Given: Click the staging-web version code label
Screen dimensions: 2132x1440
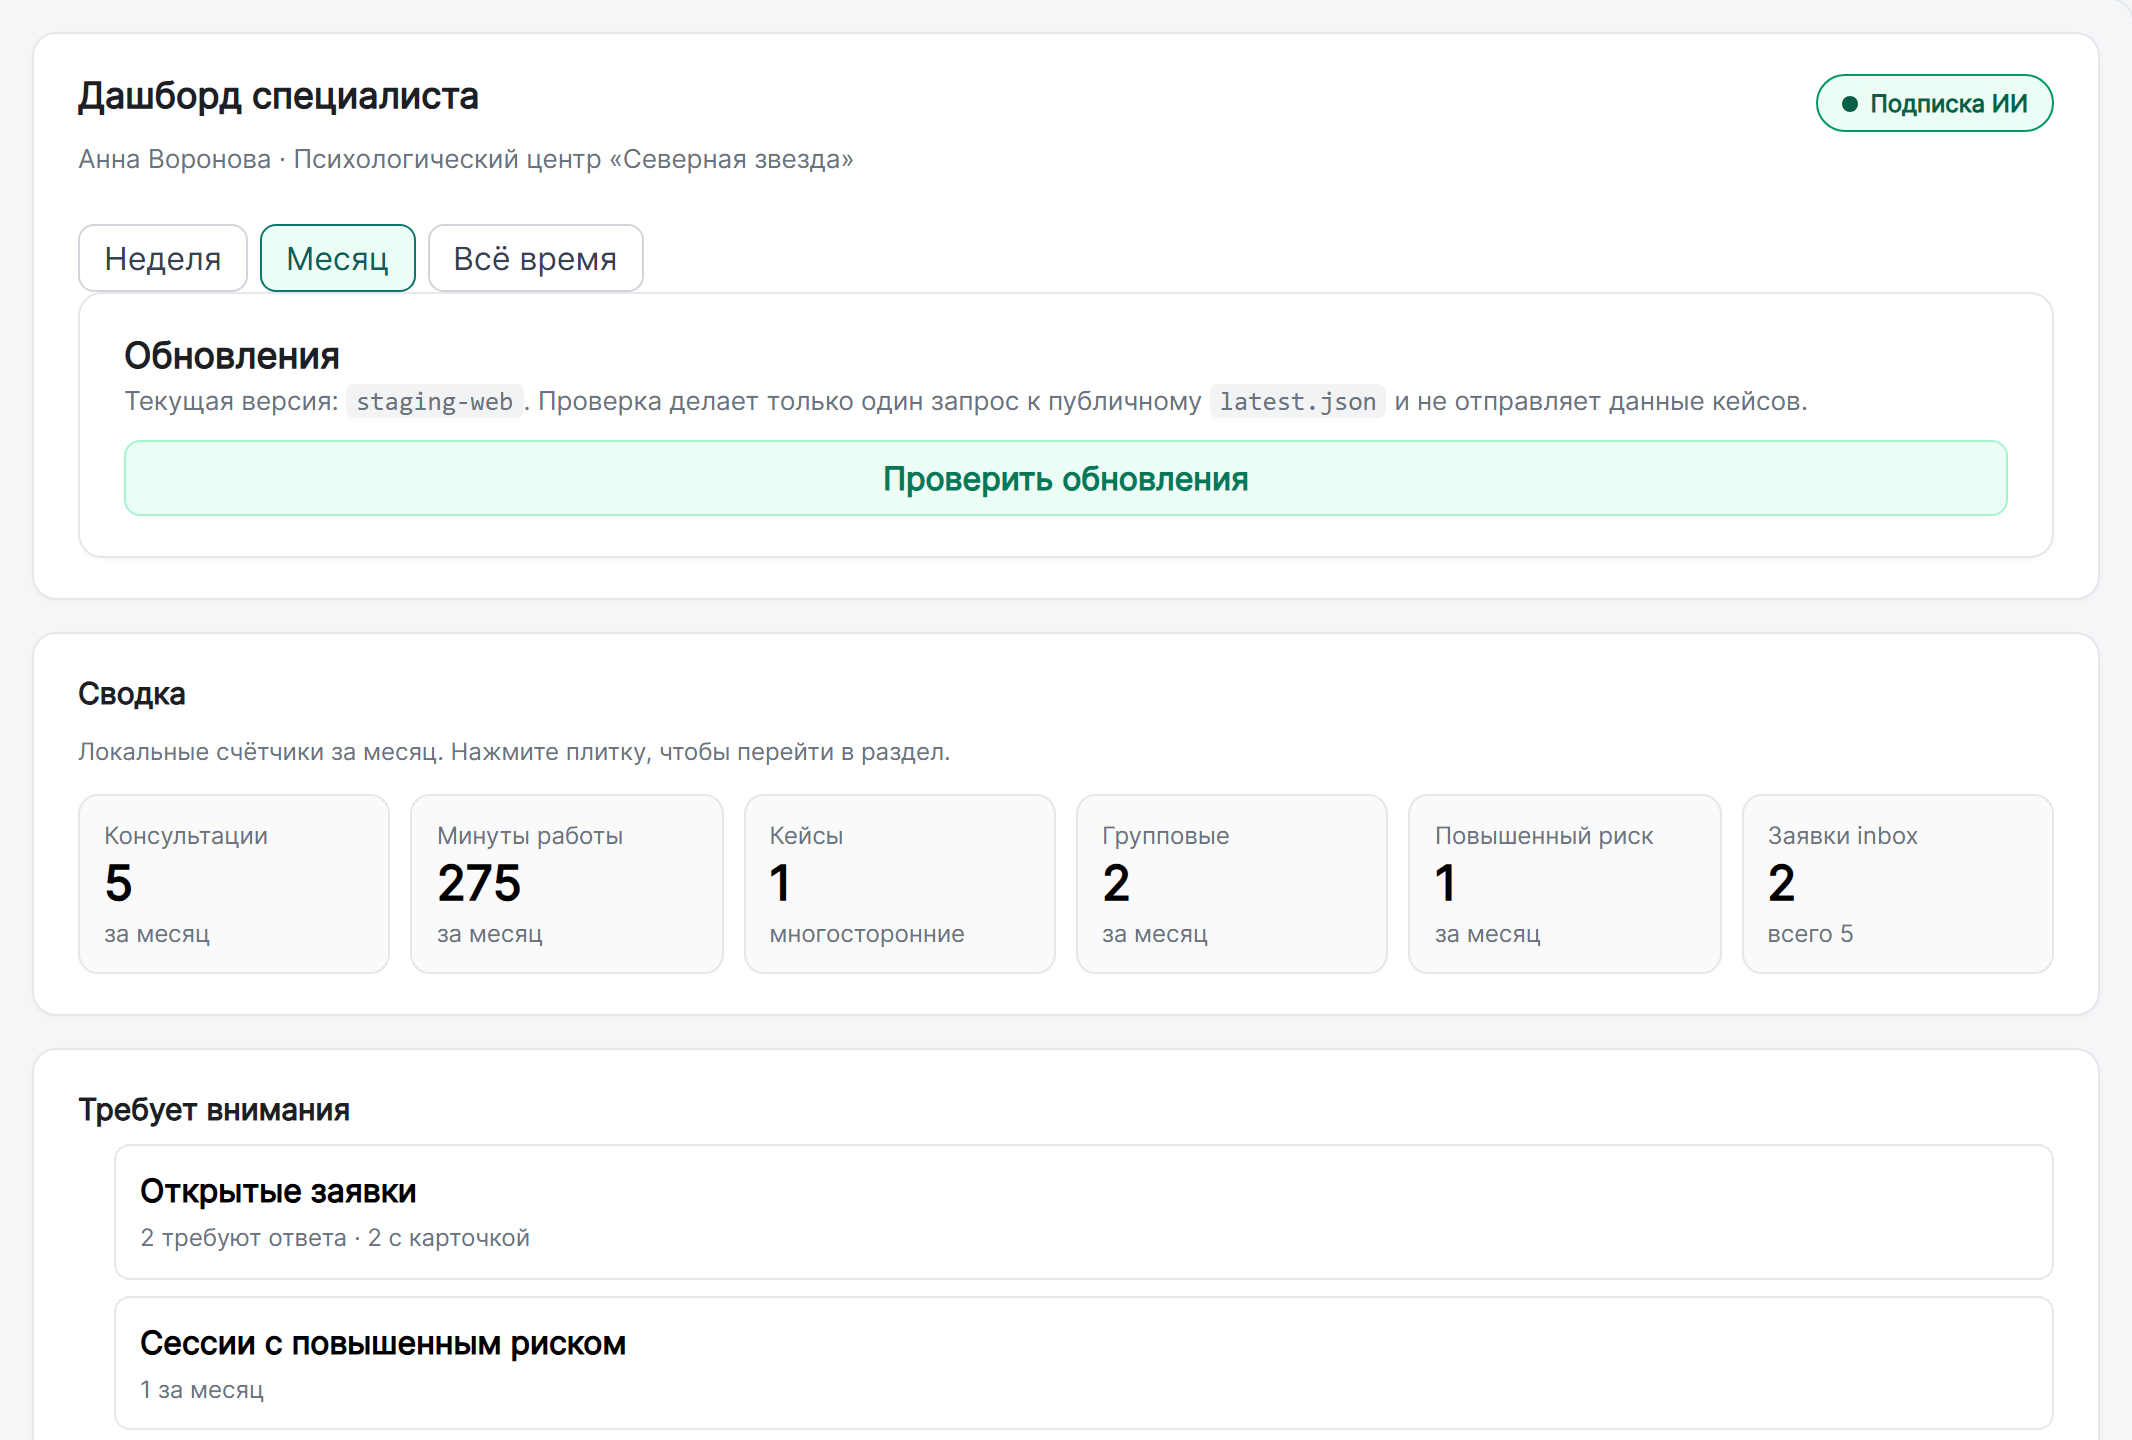Looking at the screenshot, I should 434,401.
